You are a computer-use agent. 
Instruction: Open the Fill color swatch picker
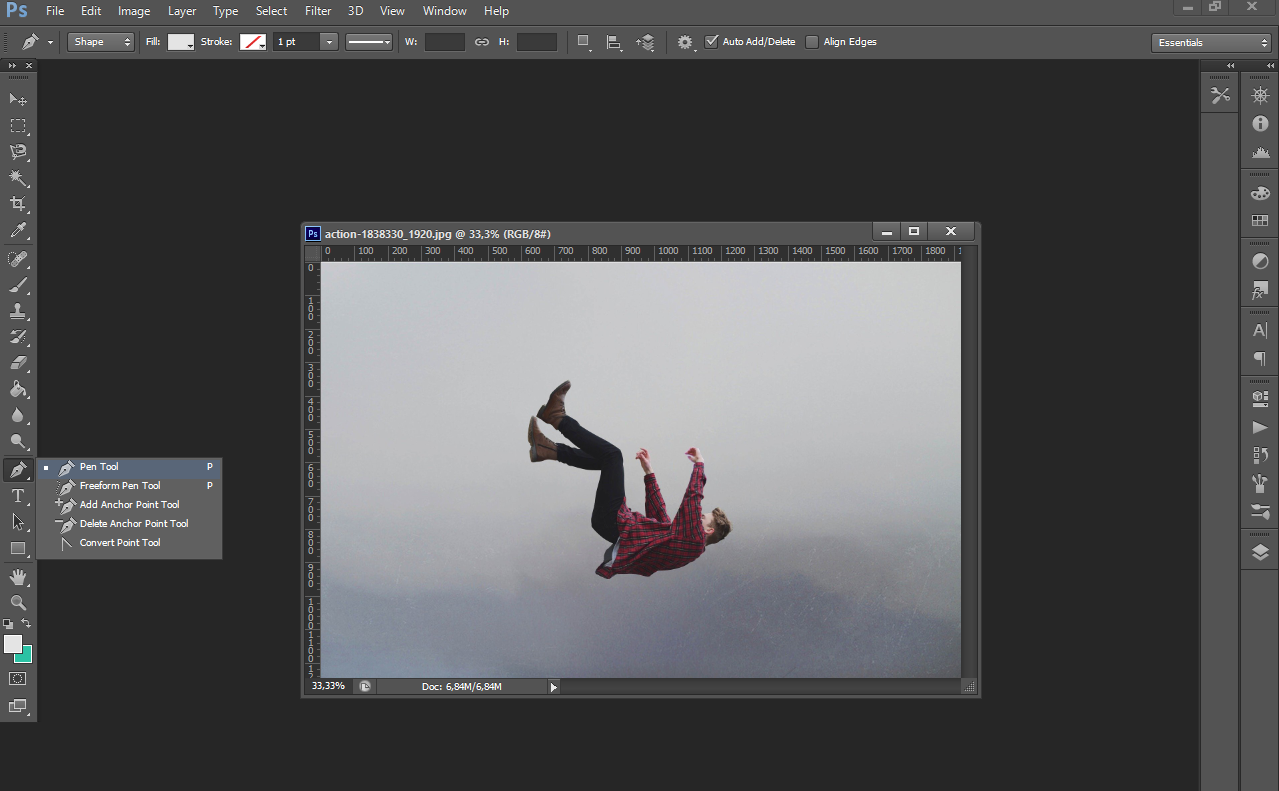pyautogui.click(x=181, y=42)
